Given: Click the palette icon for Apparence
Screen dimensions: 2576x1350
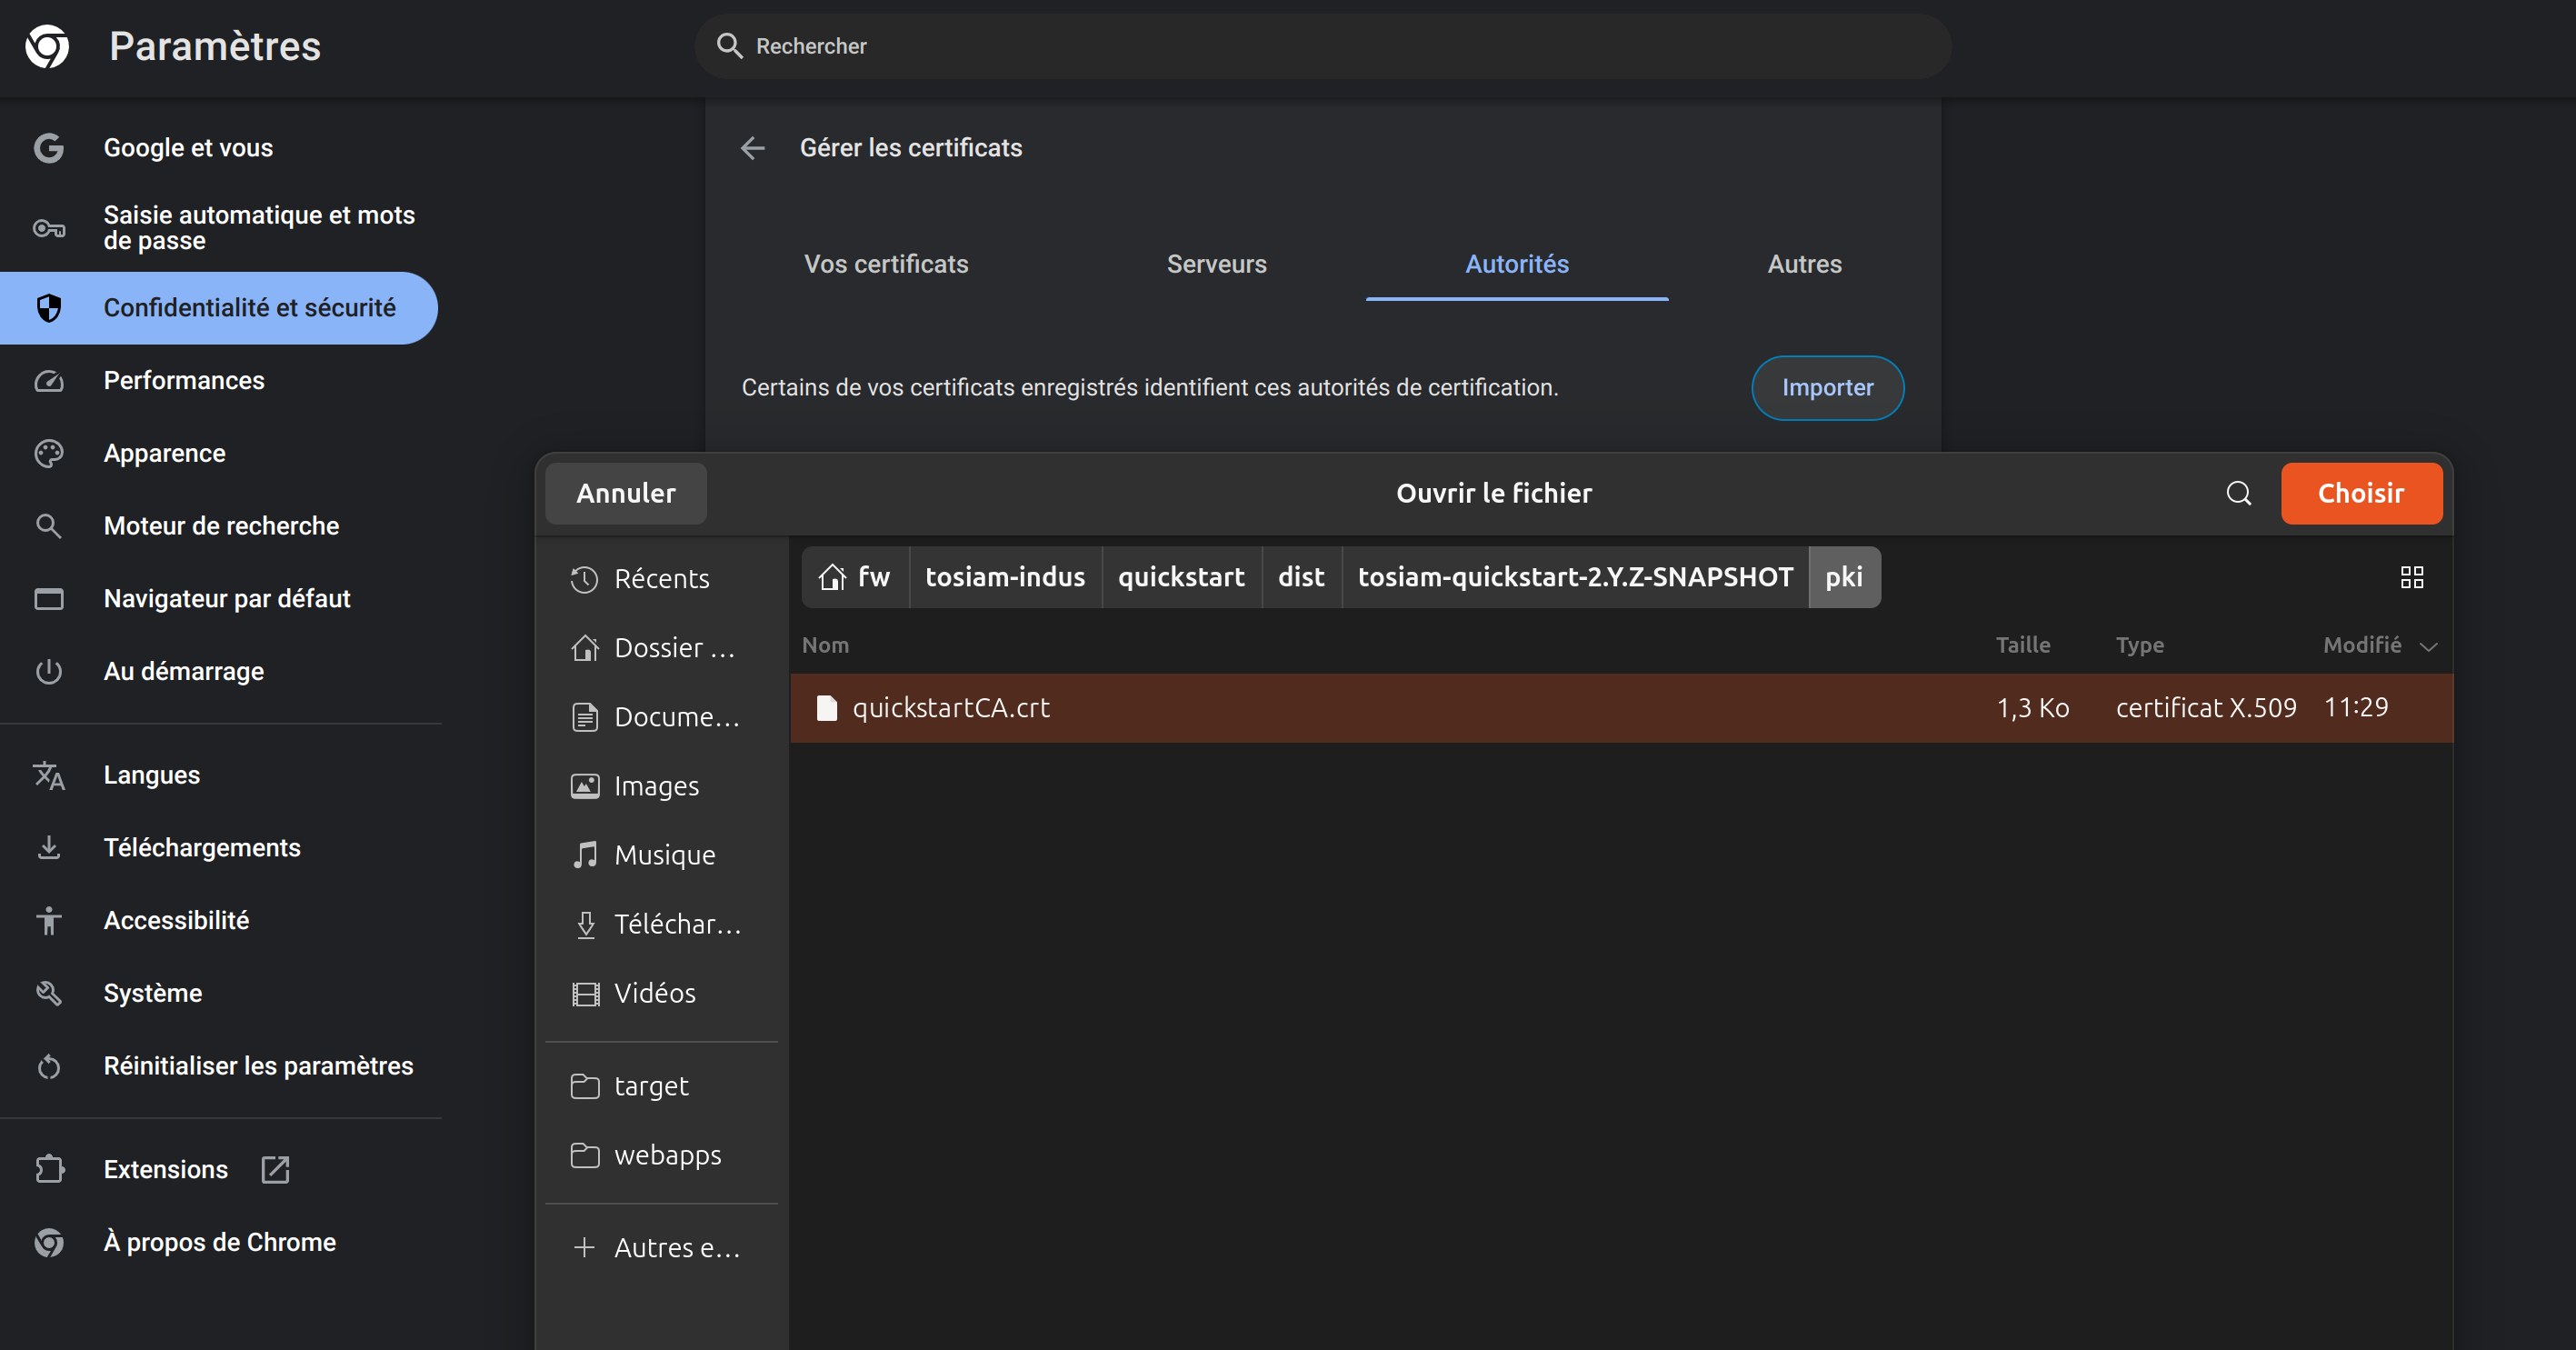Looking at the screenshot, I should coord(49,454).
